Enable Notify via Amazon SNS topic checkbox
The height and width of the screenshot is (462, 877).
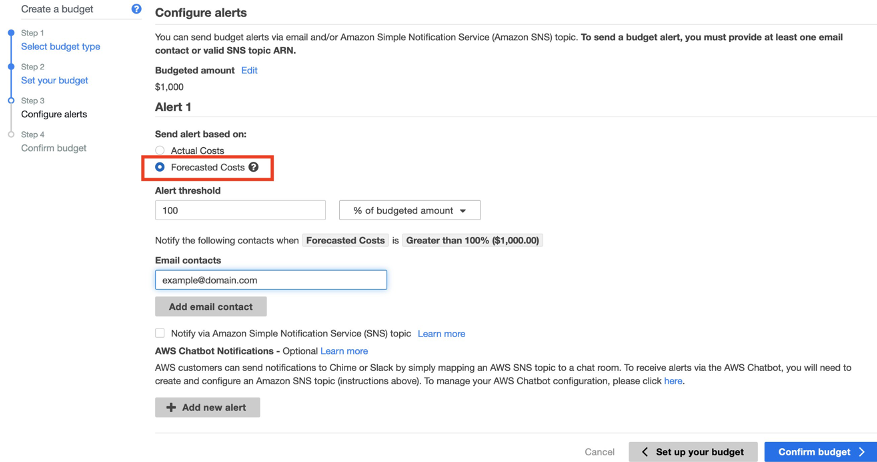pyautogui.click(x=160, y=333)
